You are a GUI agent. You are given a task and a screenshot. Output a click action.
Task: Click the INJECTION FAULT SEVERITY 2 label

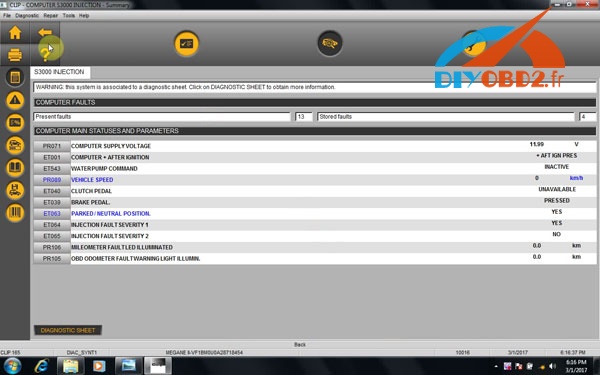coord(110,236)
